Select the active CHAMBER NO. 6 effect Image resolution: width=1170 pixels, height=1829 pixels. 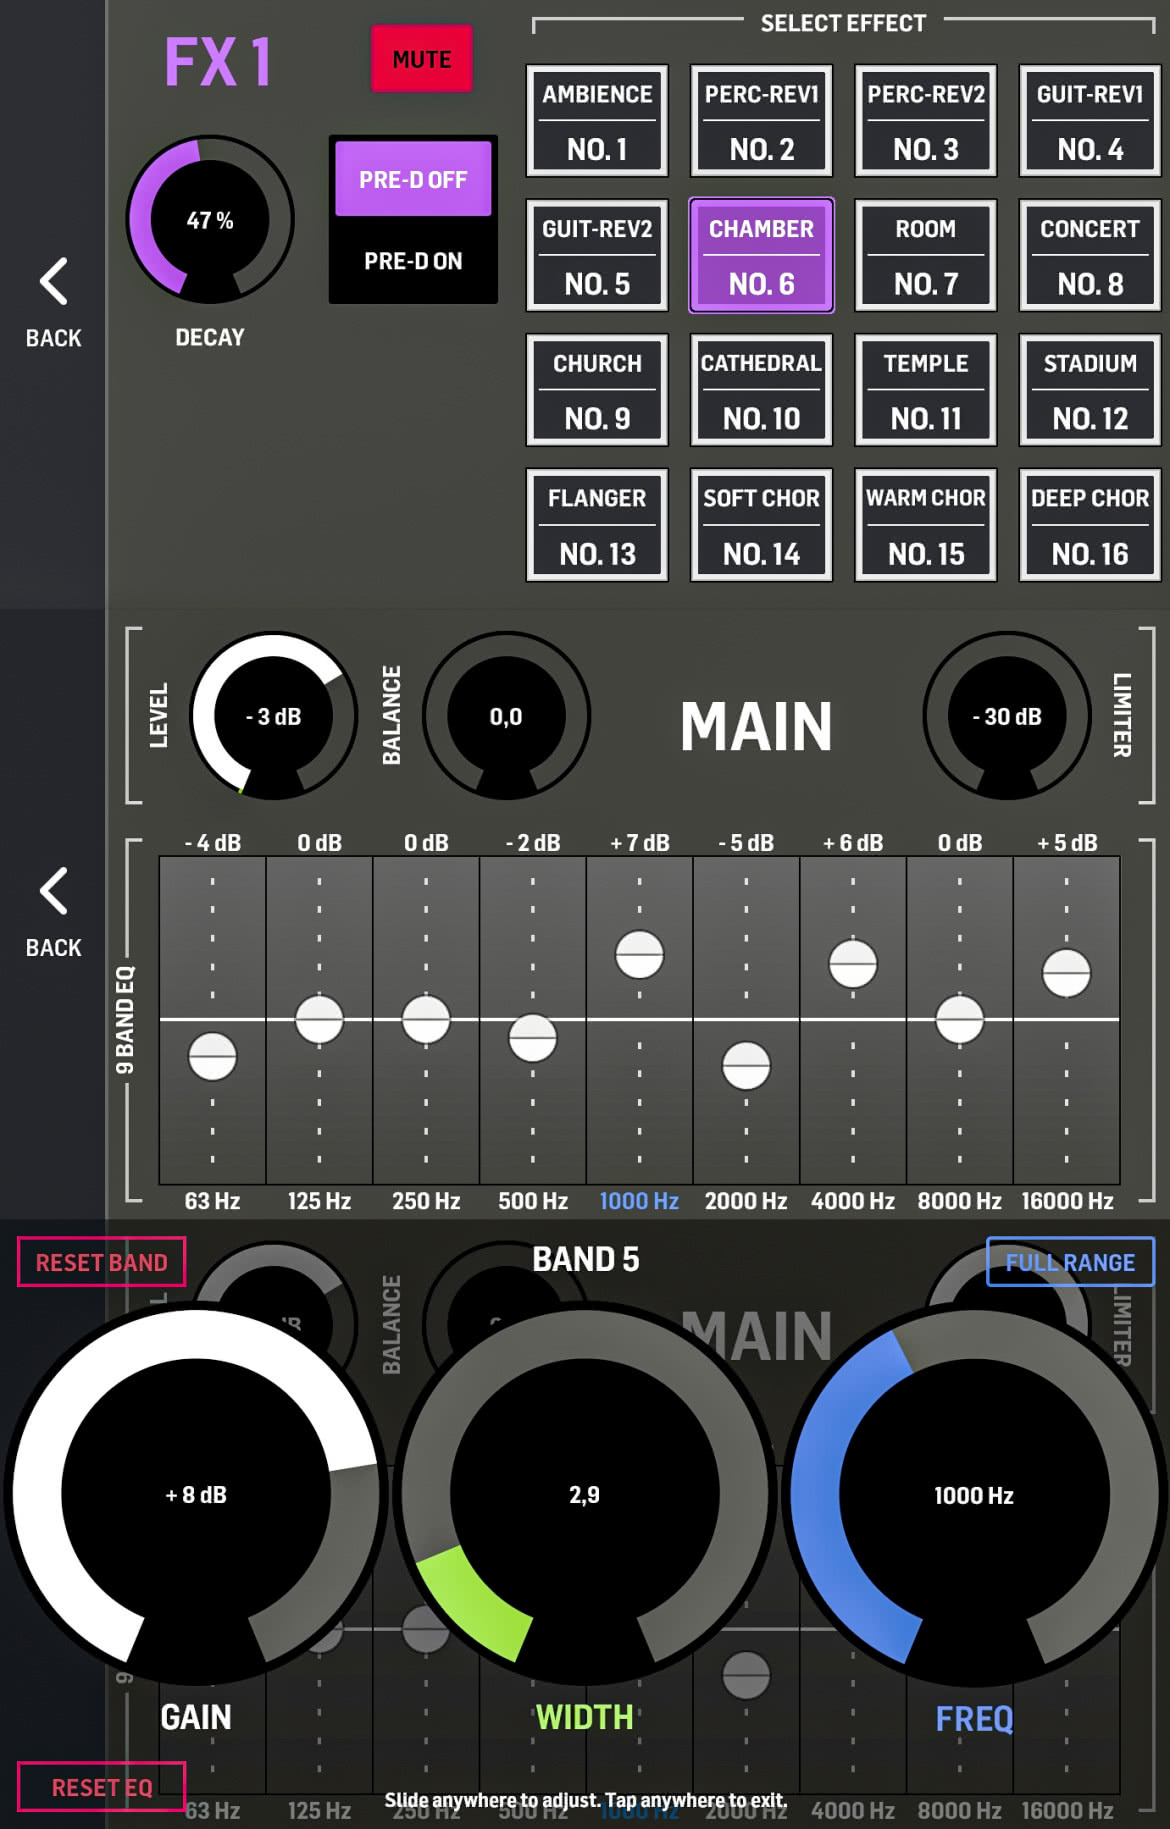761,256
